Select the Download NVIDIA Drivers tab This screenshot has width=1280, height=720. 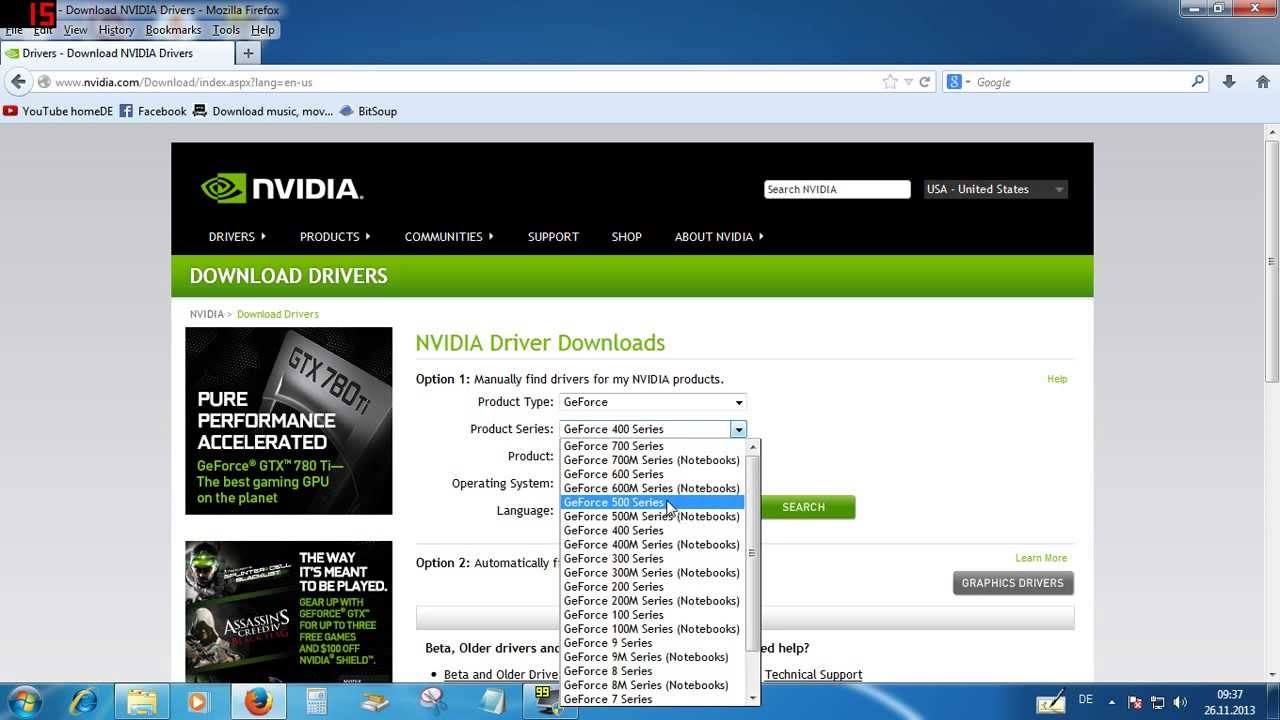(117, 53)
